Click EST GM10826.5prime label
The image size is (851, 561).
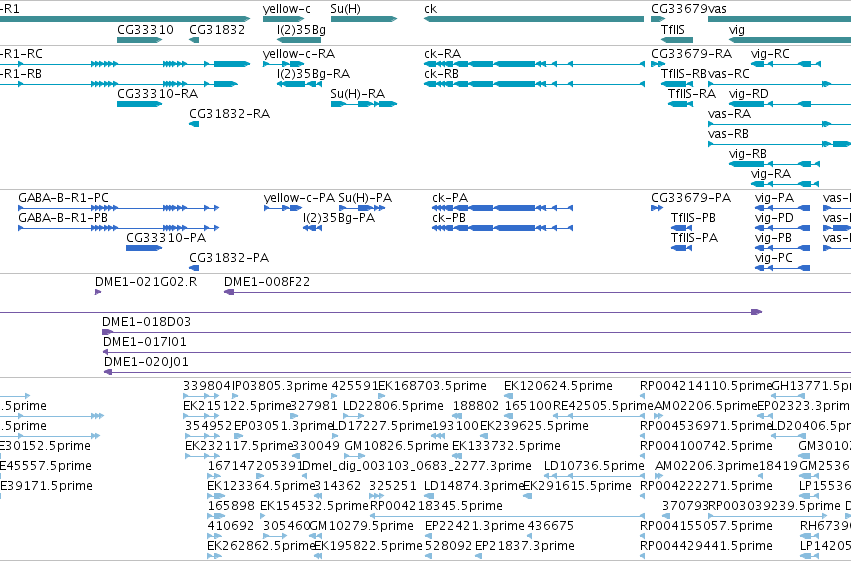coord(397,447)
